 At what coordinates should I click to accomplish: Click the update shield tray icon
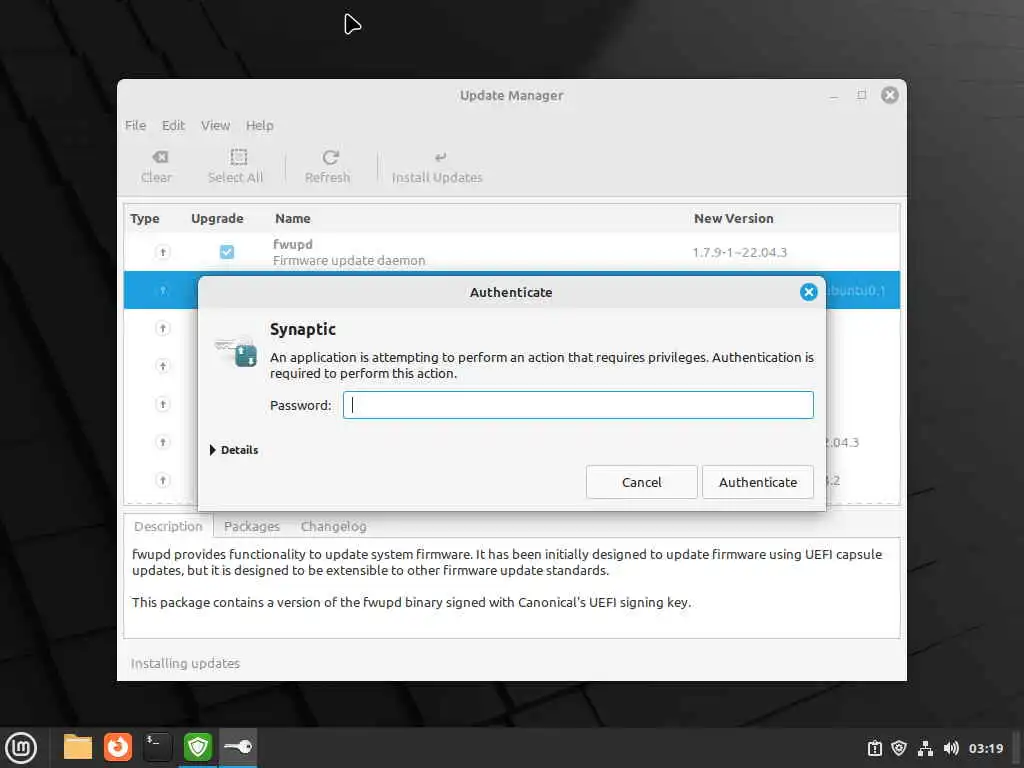click(899, 748)
